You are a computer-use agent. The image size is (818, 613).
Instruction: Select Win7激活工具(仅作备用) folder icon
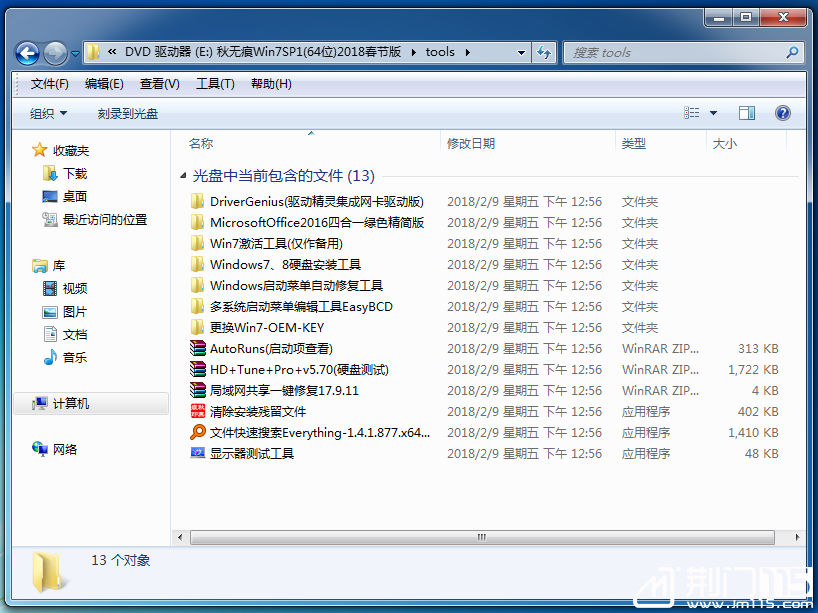(197, 244)
